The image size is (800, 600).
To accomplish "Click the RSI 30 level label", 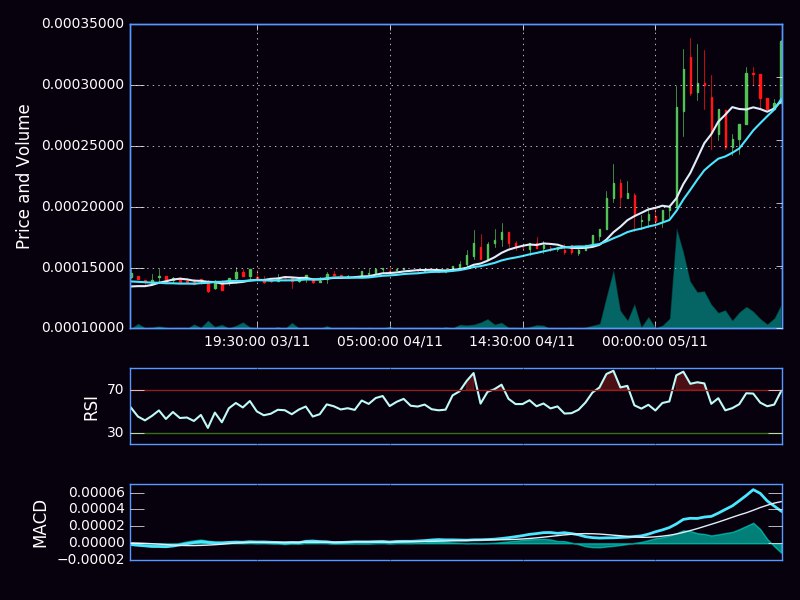I will tap(116, 433).
